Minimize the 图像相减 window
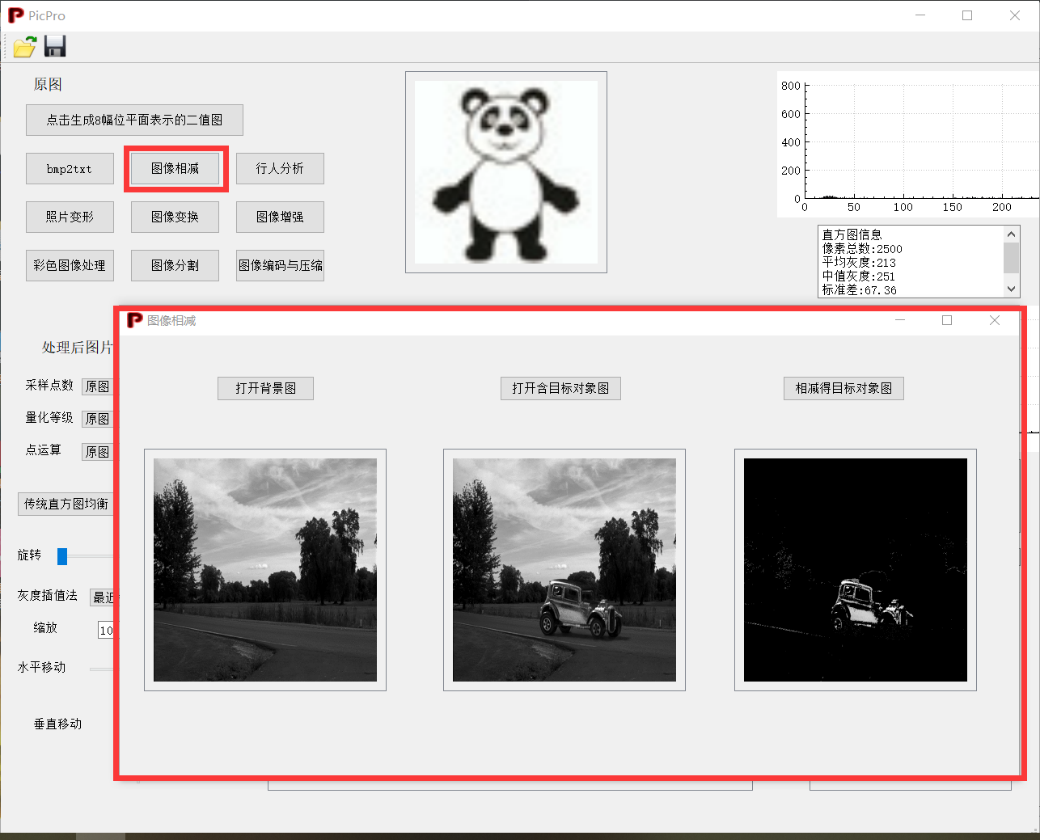 (x=900, y=320)
